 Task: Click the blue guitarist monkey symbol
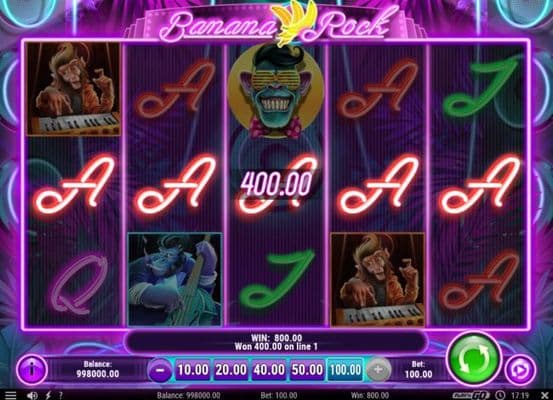(x=175, y=279)
